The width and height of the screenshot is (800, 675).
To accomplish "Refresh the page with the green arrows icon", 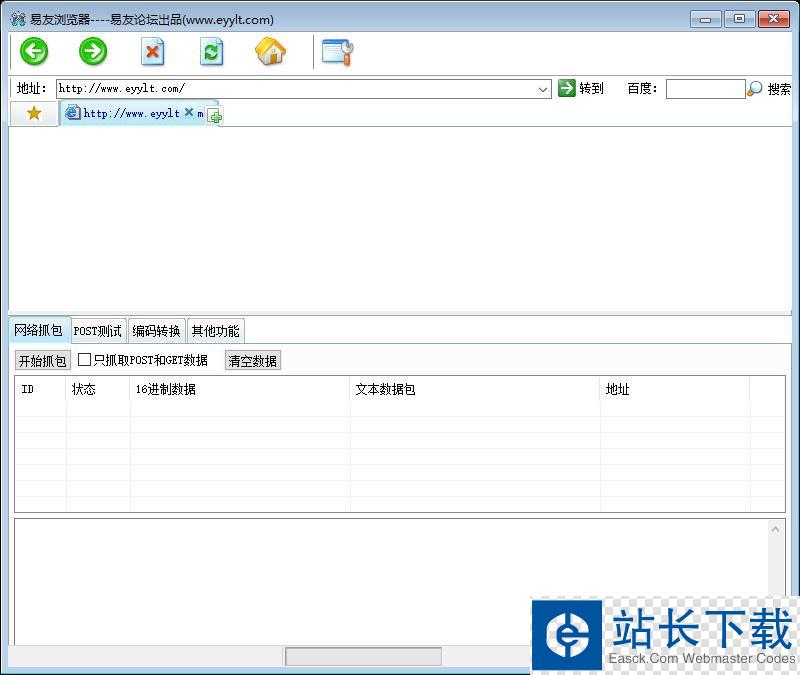I will [x=212, y=52].
